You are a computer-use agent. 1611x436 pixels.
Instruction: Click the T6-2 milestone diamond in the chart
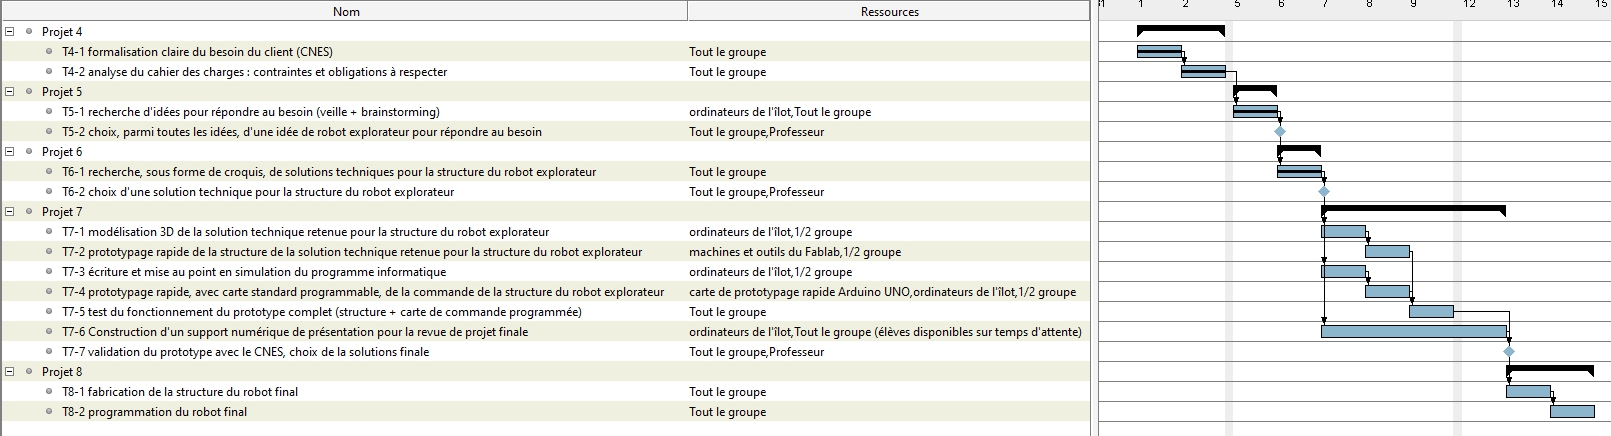(x=1324, y=192)
